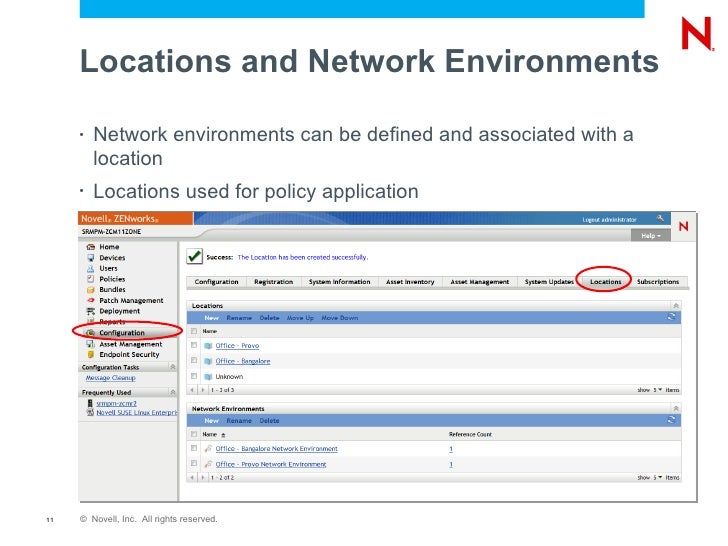This screenshot has height=546, width=728.
Task: Collapse the Locations panel
Action: (x=676, y=306)
